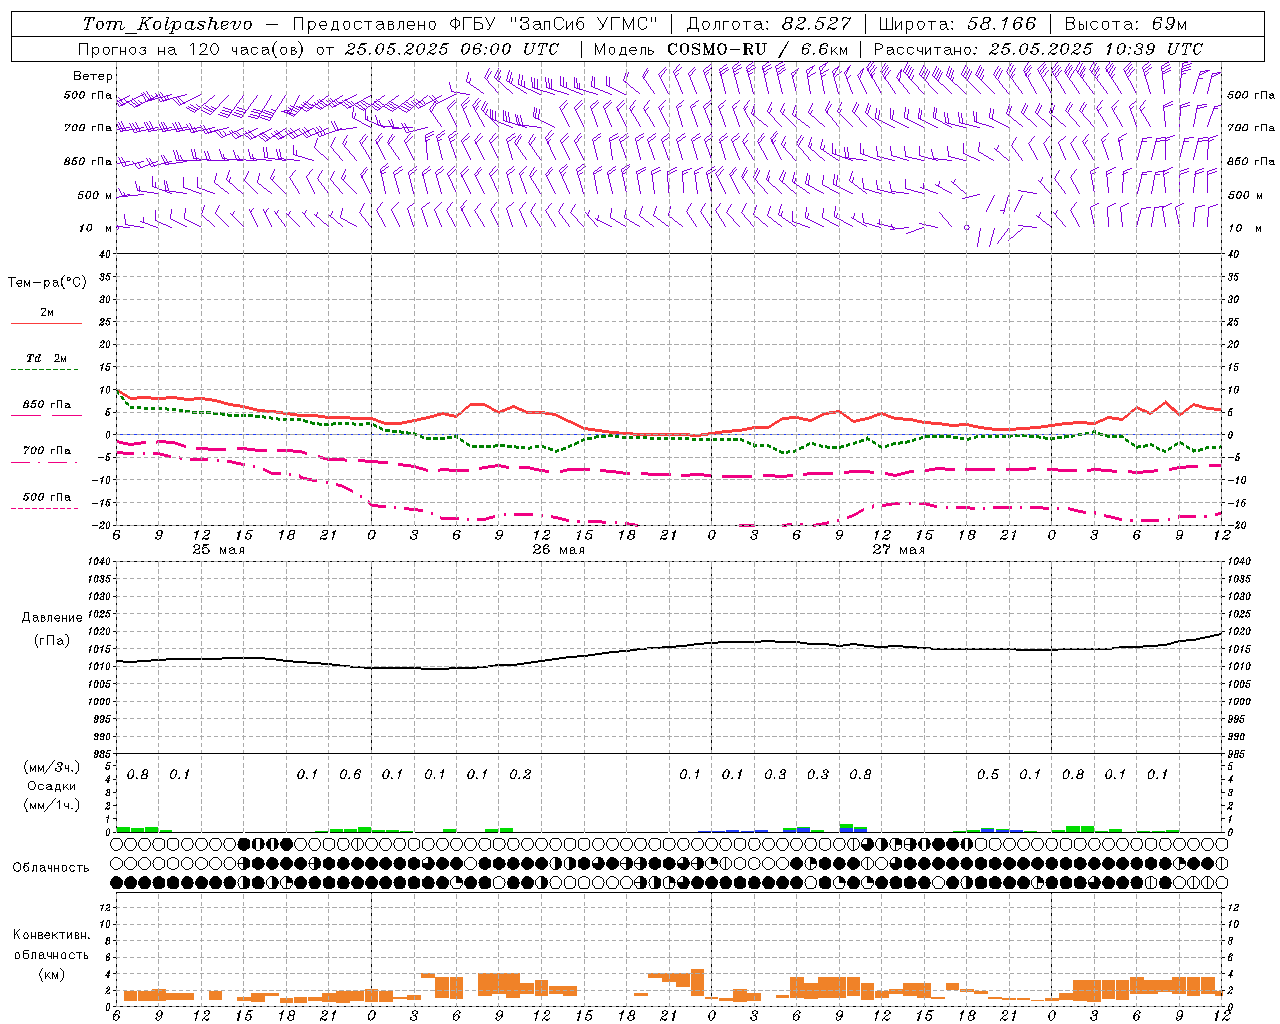Click 'Рассчитано: 25.05.2025 10:39 UTC'
Screen dimensions: 1280x1024
click(1038, 49)
